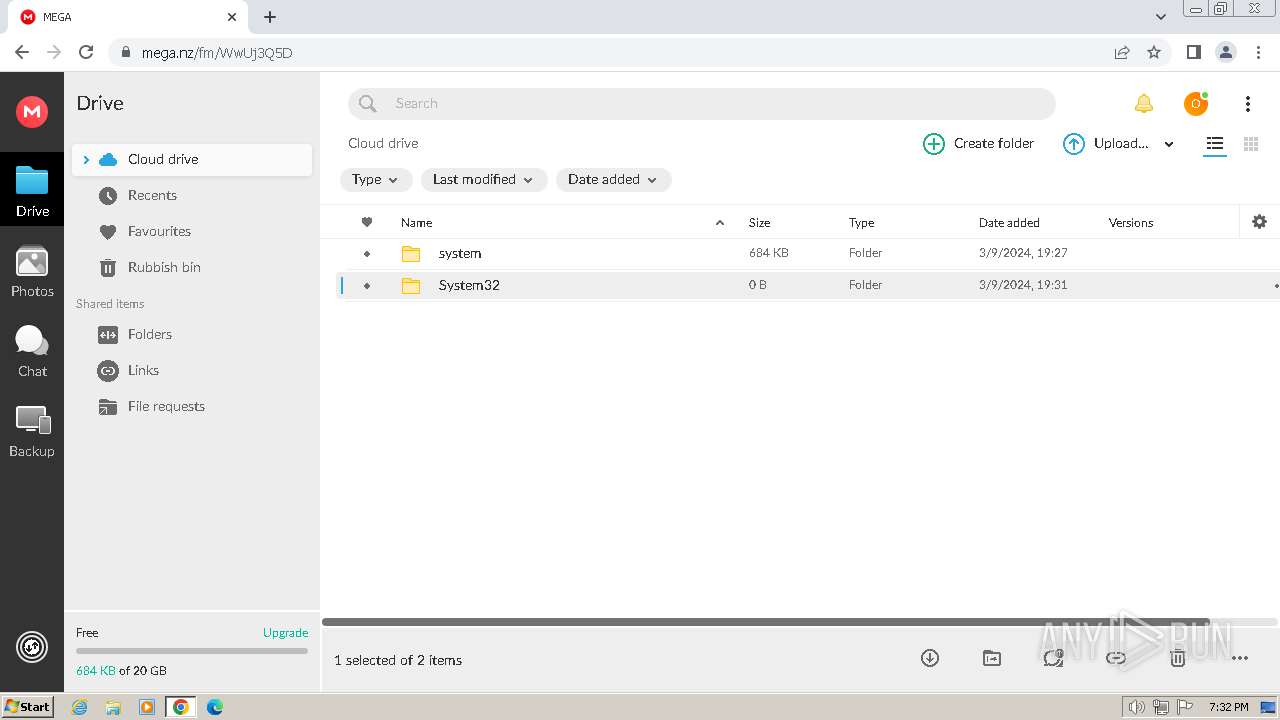Click the Upgrade link
This screenshot has width=1280, height=720.
point(285,632)
